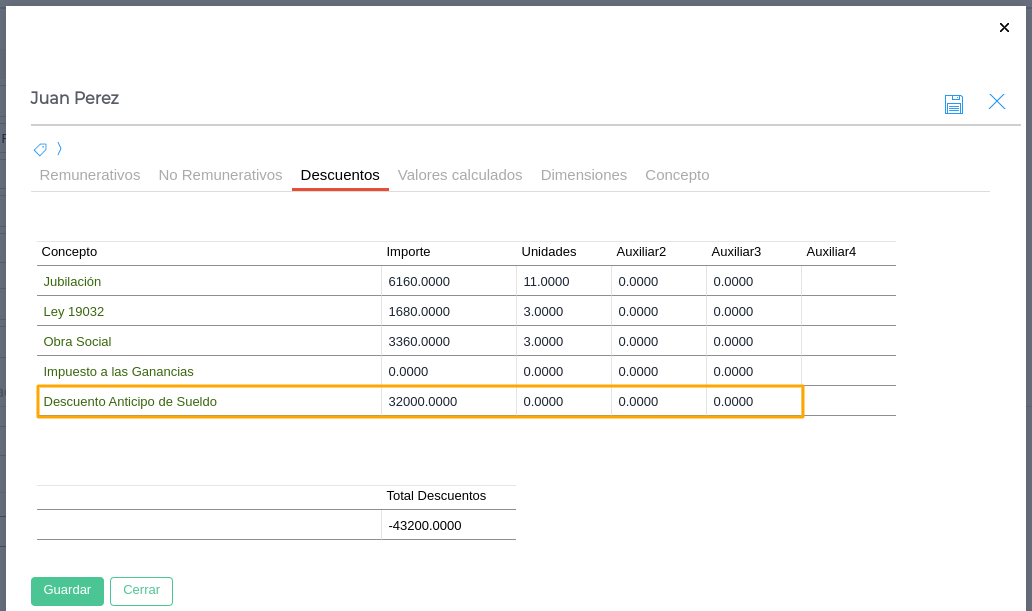1032x611 pixels.
Task: Open Impuesto a las Ganancias concept
Action: click(x=118, y=372)
